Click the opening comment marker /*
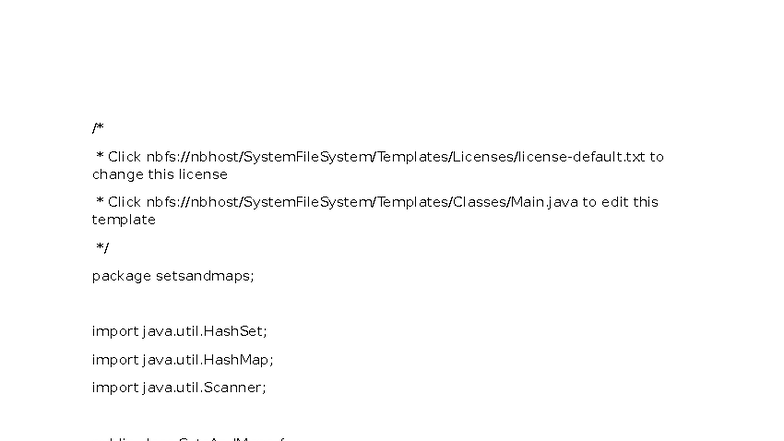784x441 pixels. (x=97, y=128)
